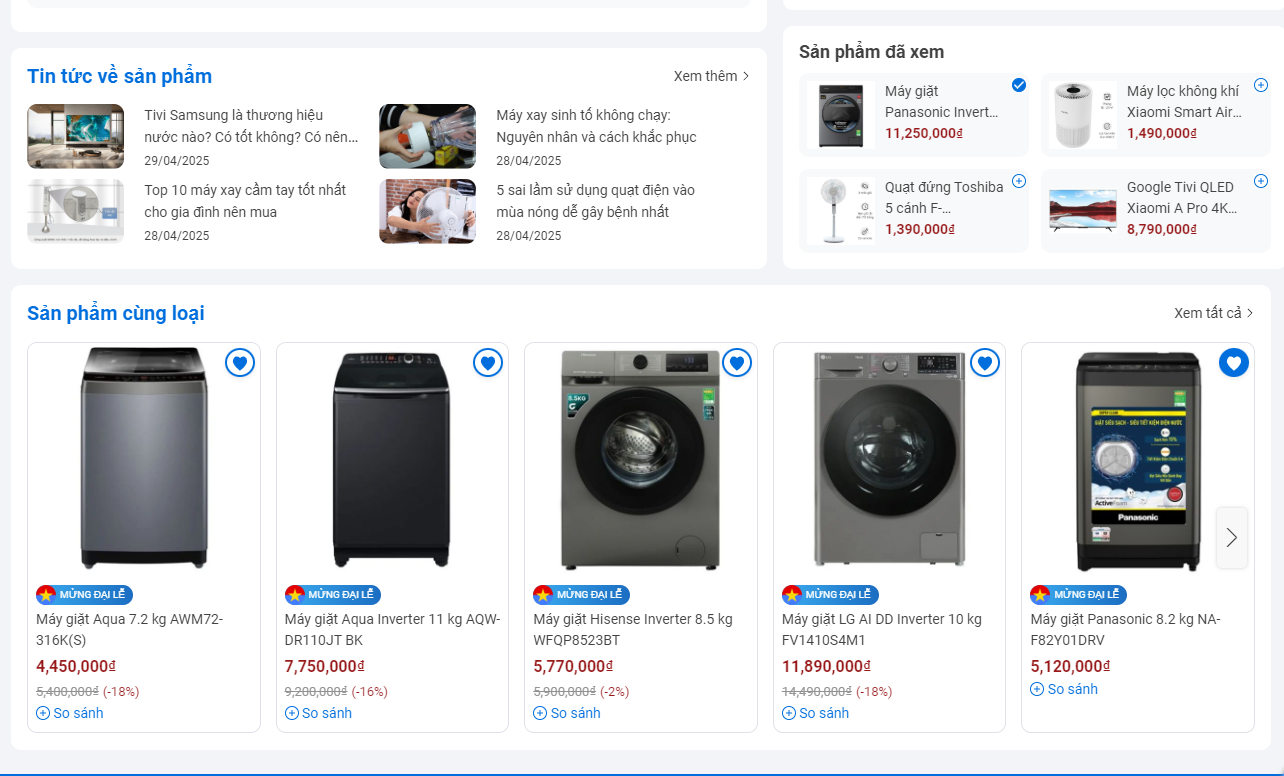Click the blender not working article thumbnail

(427, 136)
